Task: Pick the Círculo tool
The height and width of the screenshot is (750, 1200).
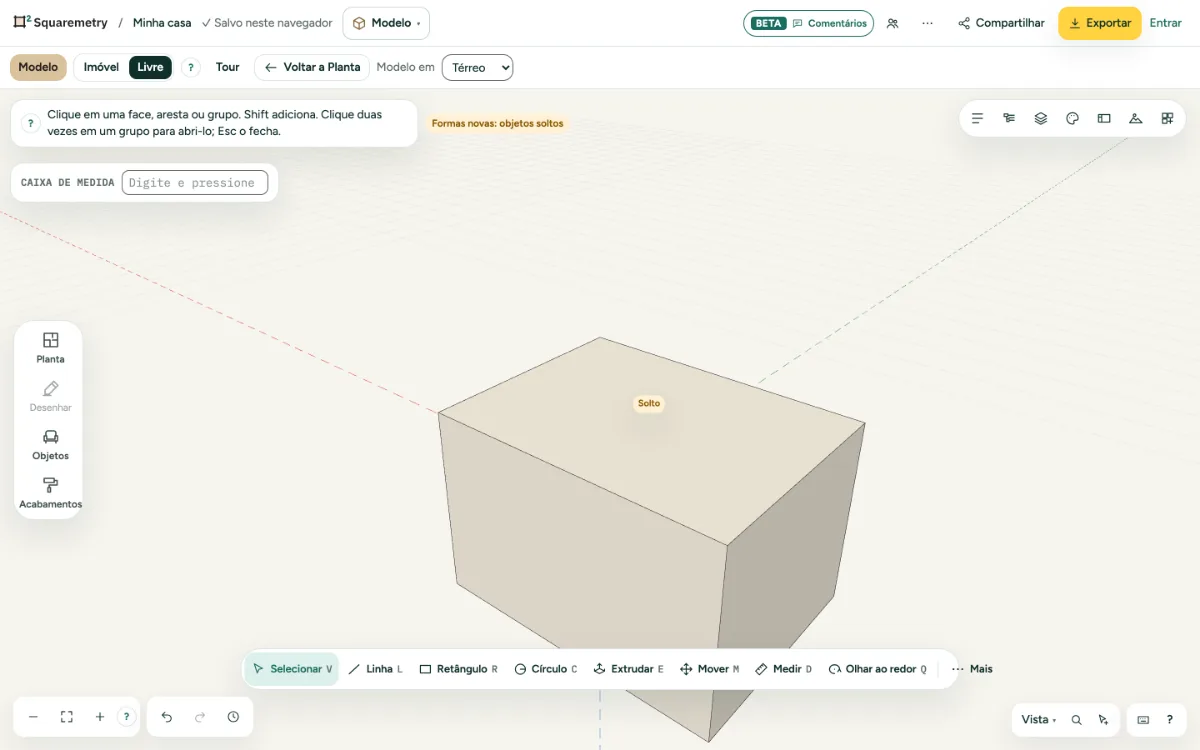Action: [546, 669]
